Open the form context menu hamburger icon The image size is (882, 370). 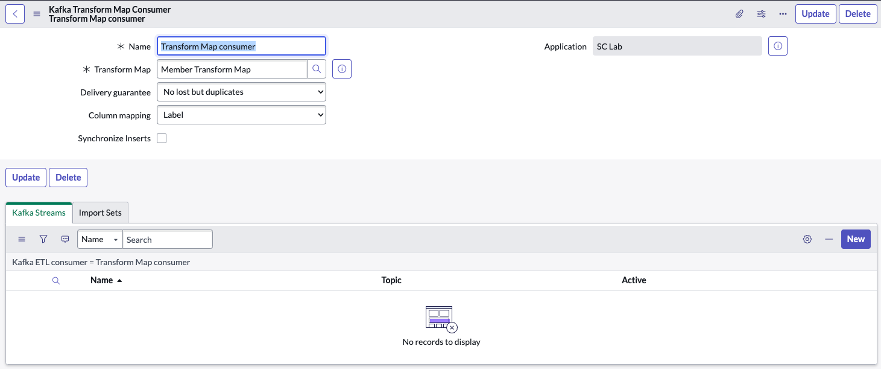point(37,14)
